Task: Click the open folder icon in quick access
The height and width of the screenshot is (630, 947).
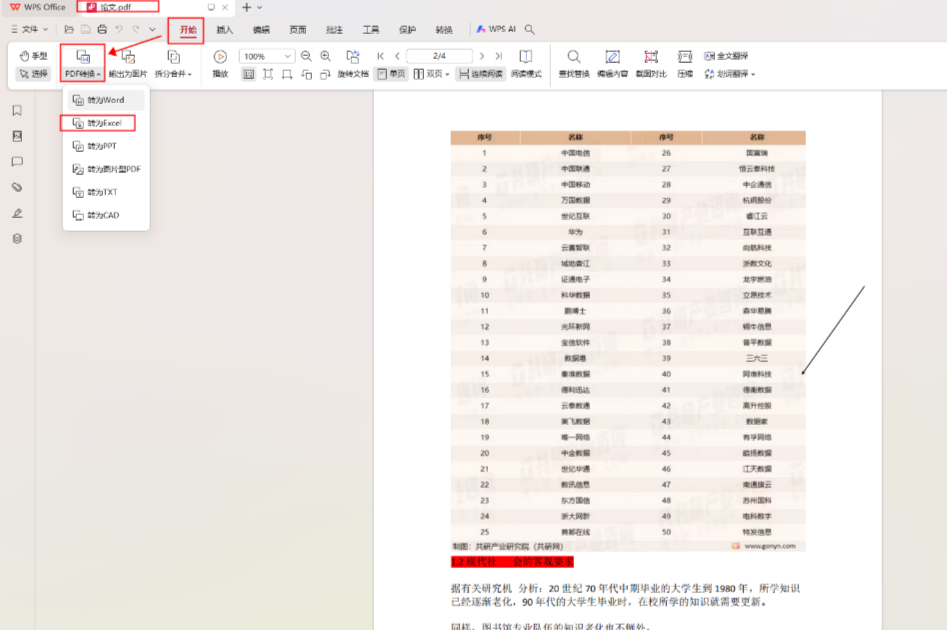Action: 69,29
